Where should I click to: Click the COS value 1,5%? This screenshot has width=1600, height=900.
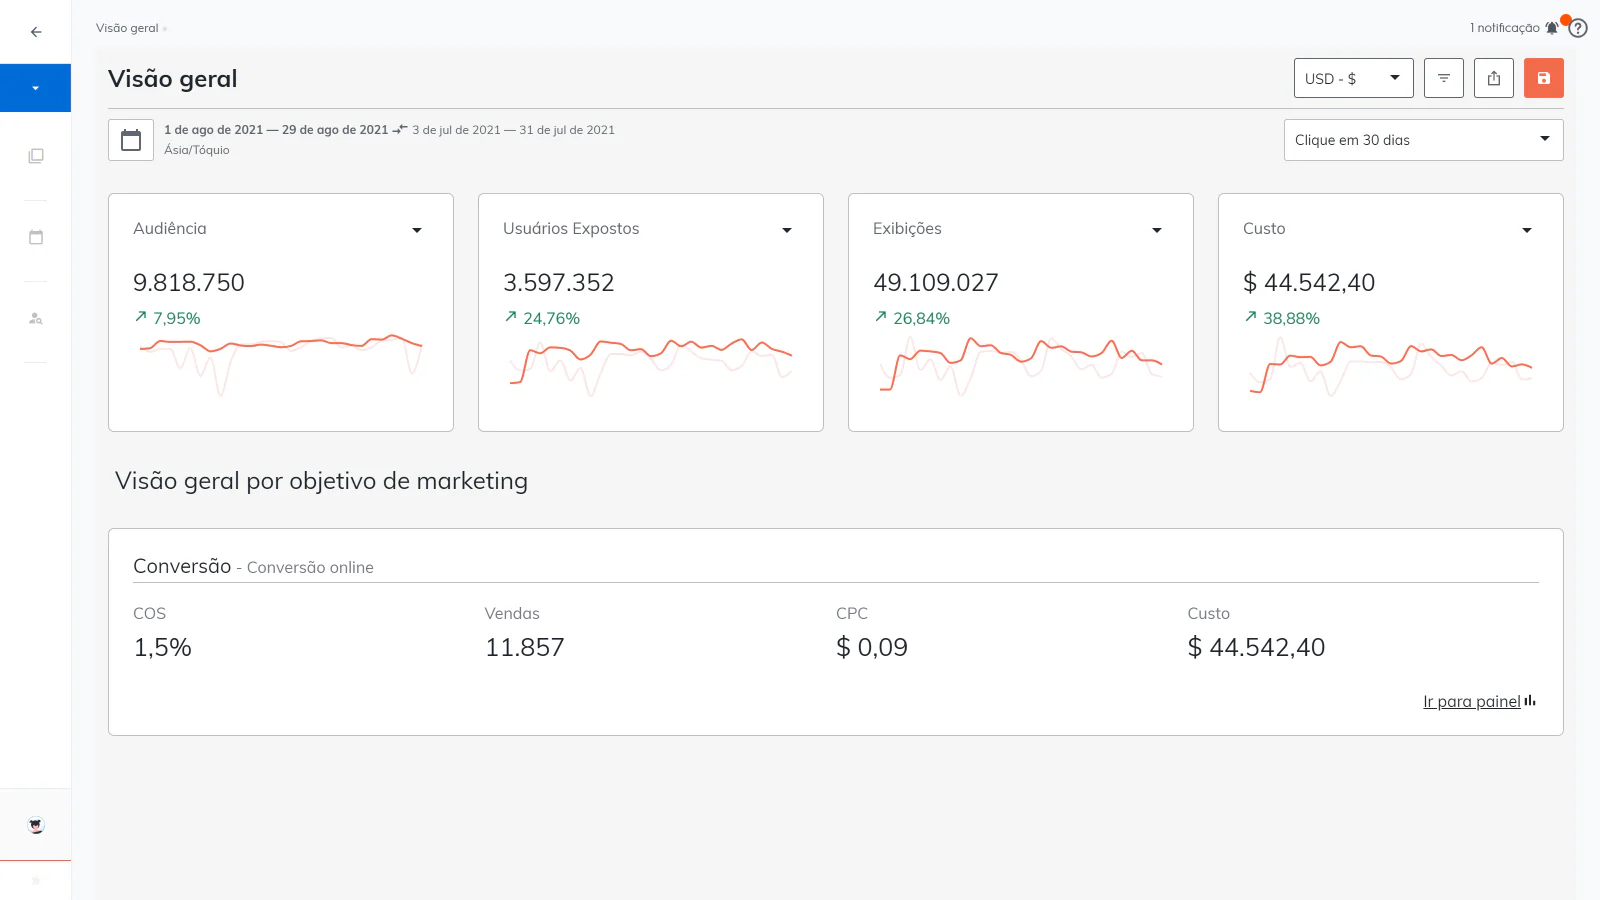(162, 647)
